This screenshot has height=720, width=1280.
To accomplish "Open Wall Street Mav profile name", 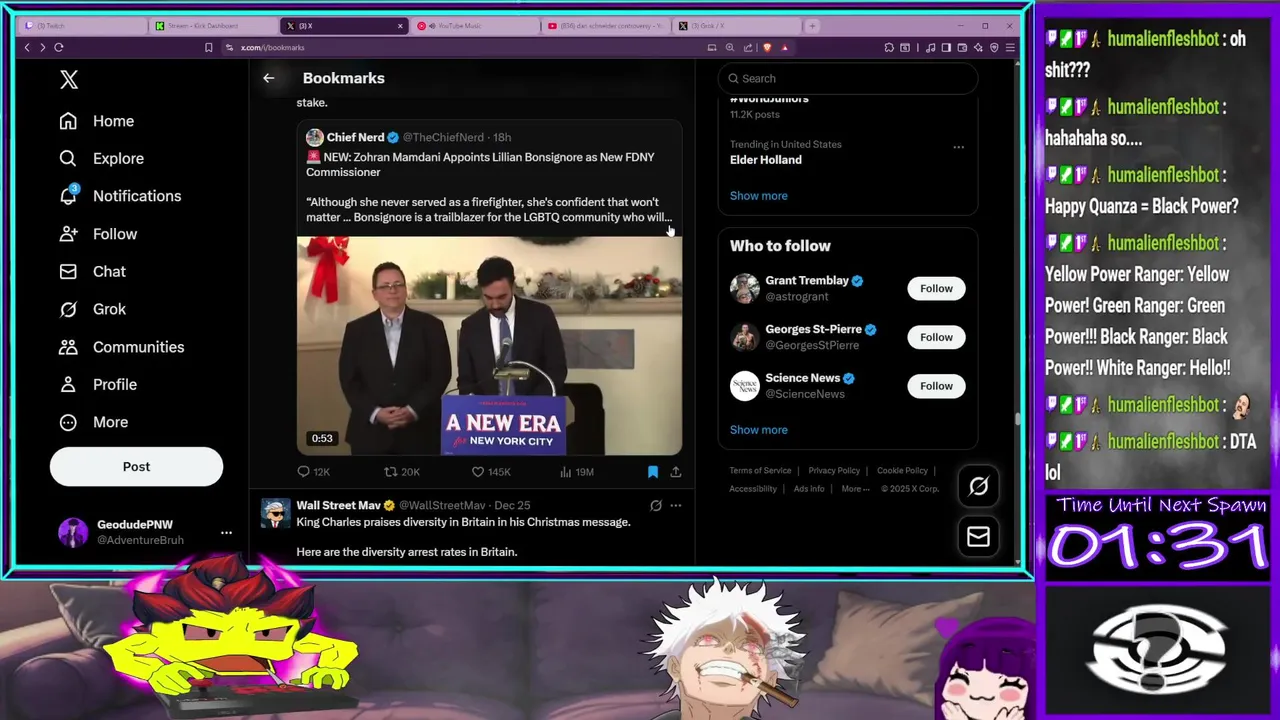I will pos(338,506).
